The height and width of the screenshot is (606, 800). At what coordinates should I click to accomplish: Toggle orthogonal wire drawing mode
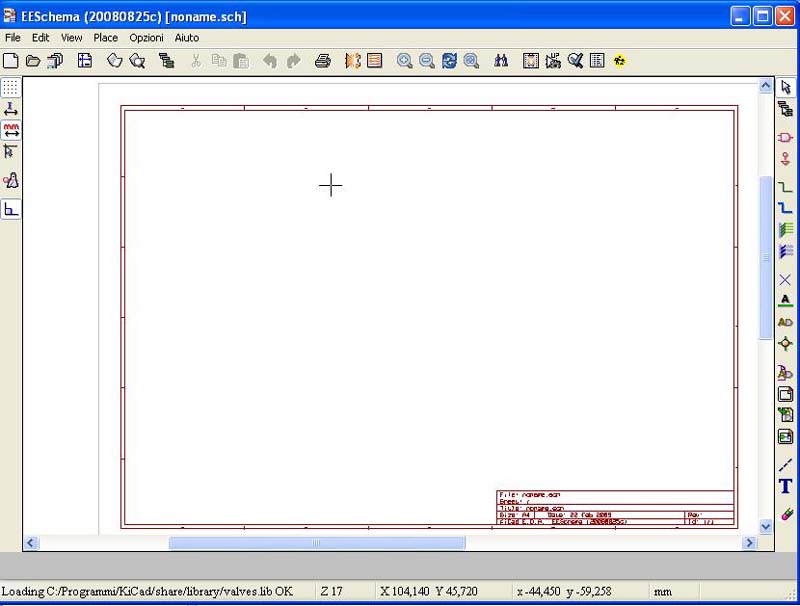click(11, 209)
